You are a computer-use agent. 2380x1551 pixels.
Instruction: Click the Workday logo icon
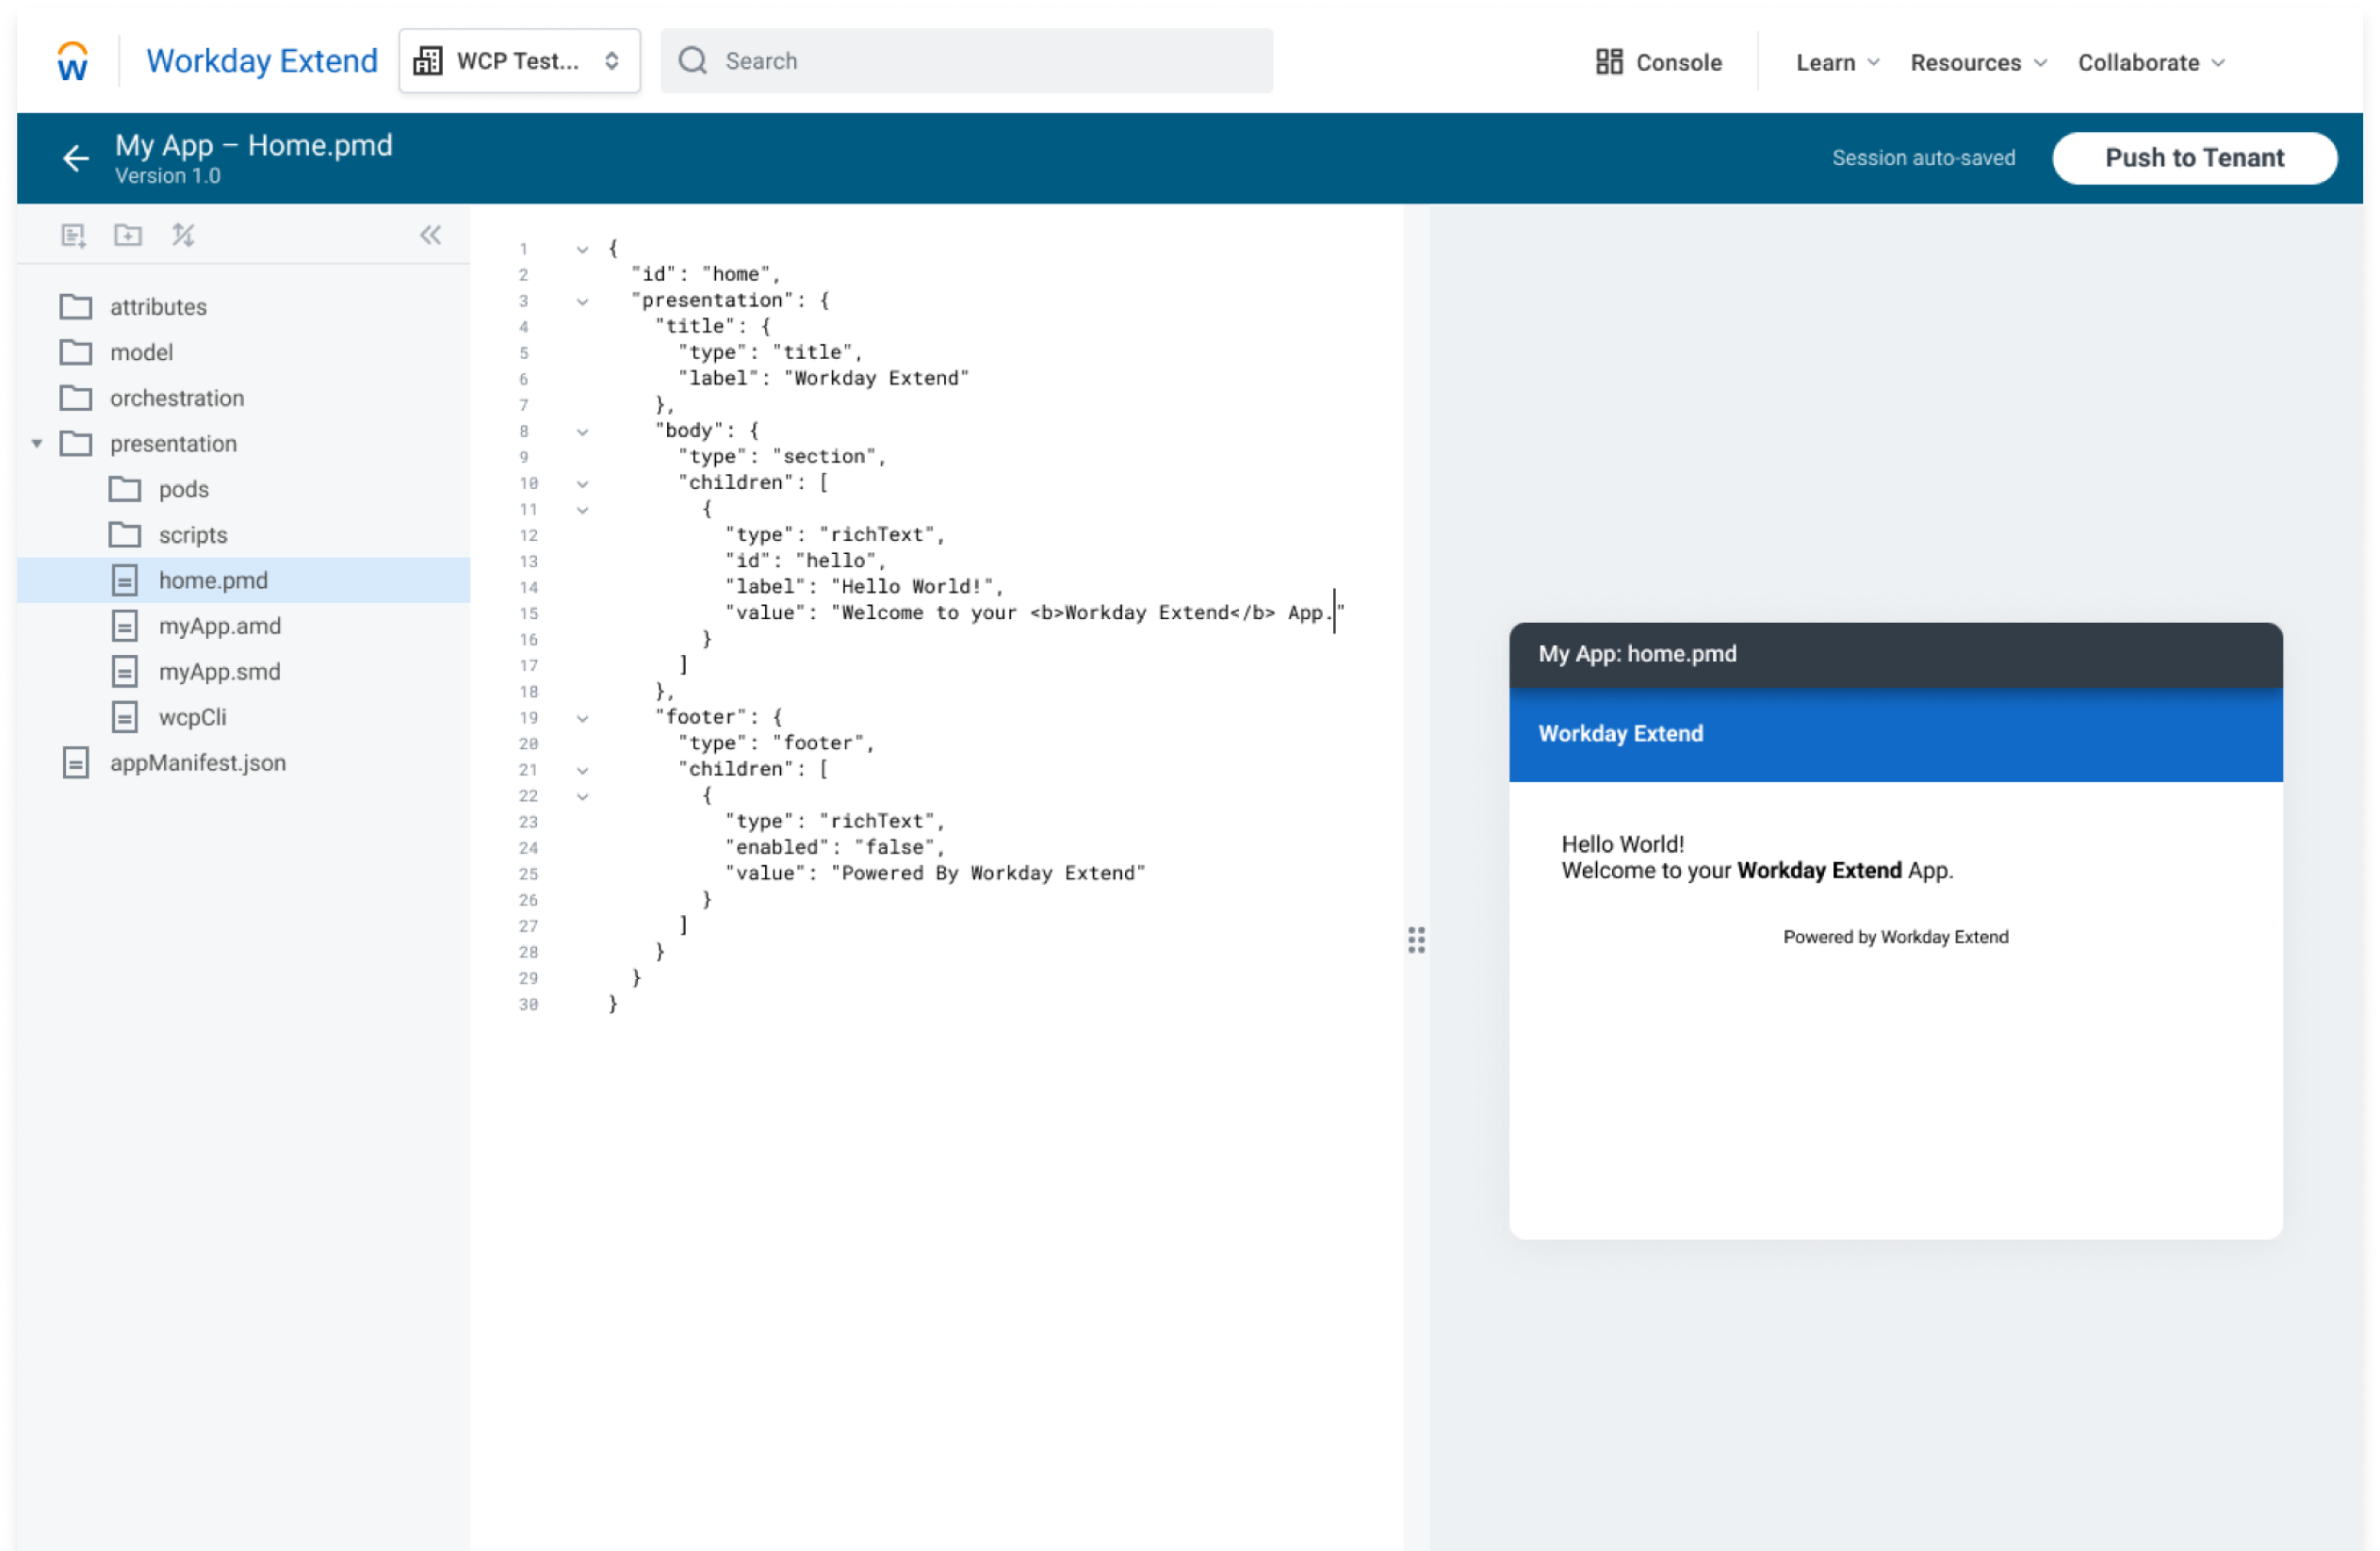coord(73,61)
